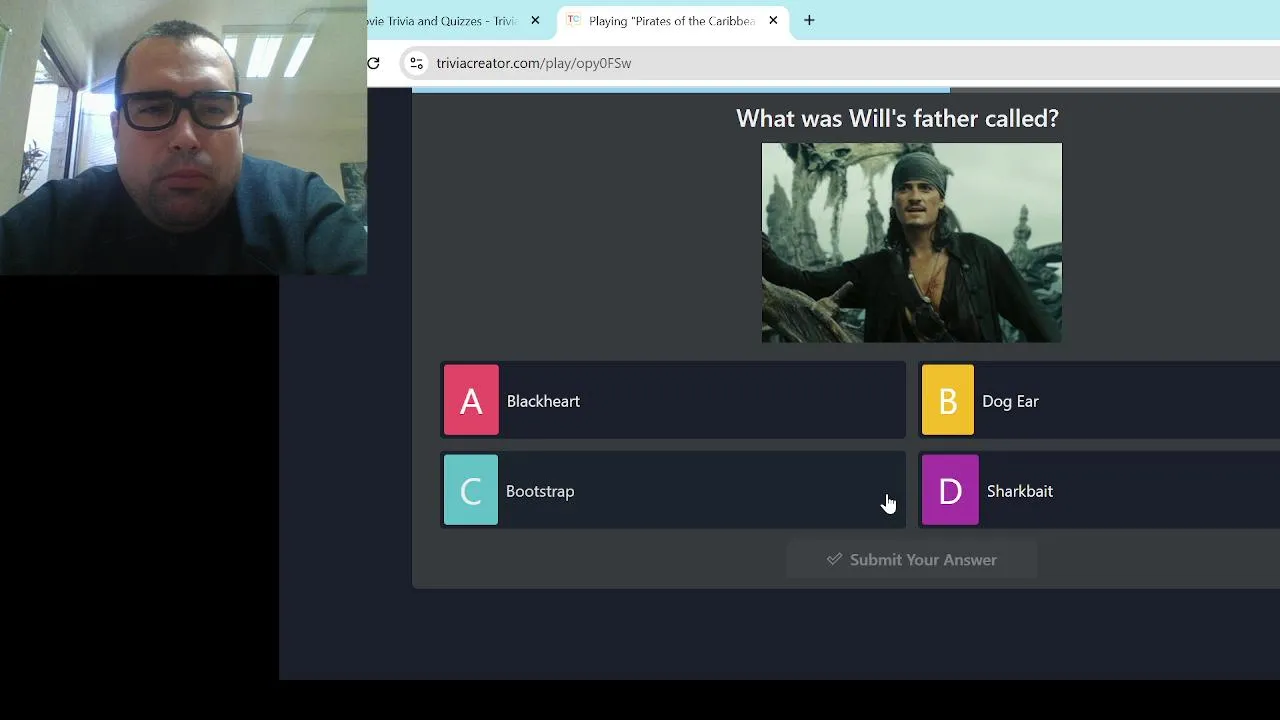Image resolution: width=1280 pixels, height=720 pixels.
Task: Choose answer B Dog Ear
Action: (x=1099, y=400)
